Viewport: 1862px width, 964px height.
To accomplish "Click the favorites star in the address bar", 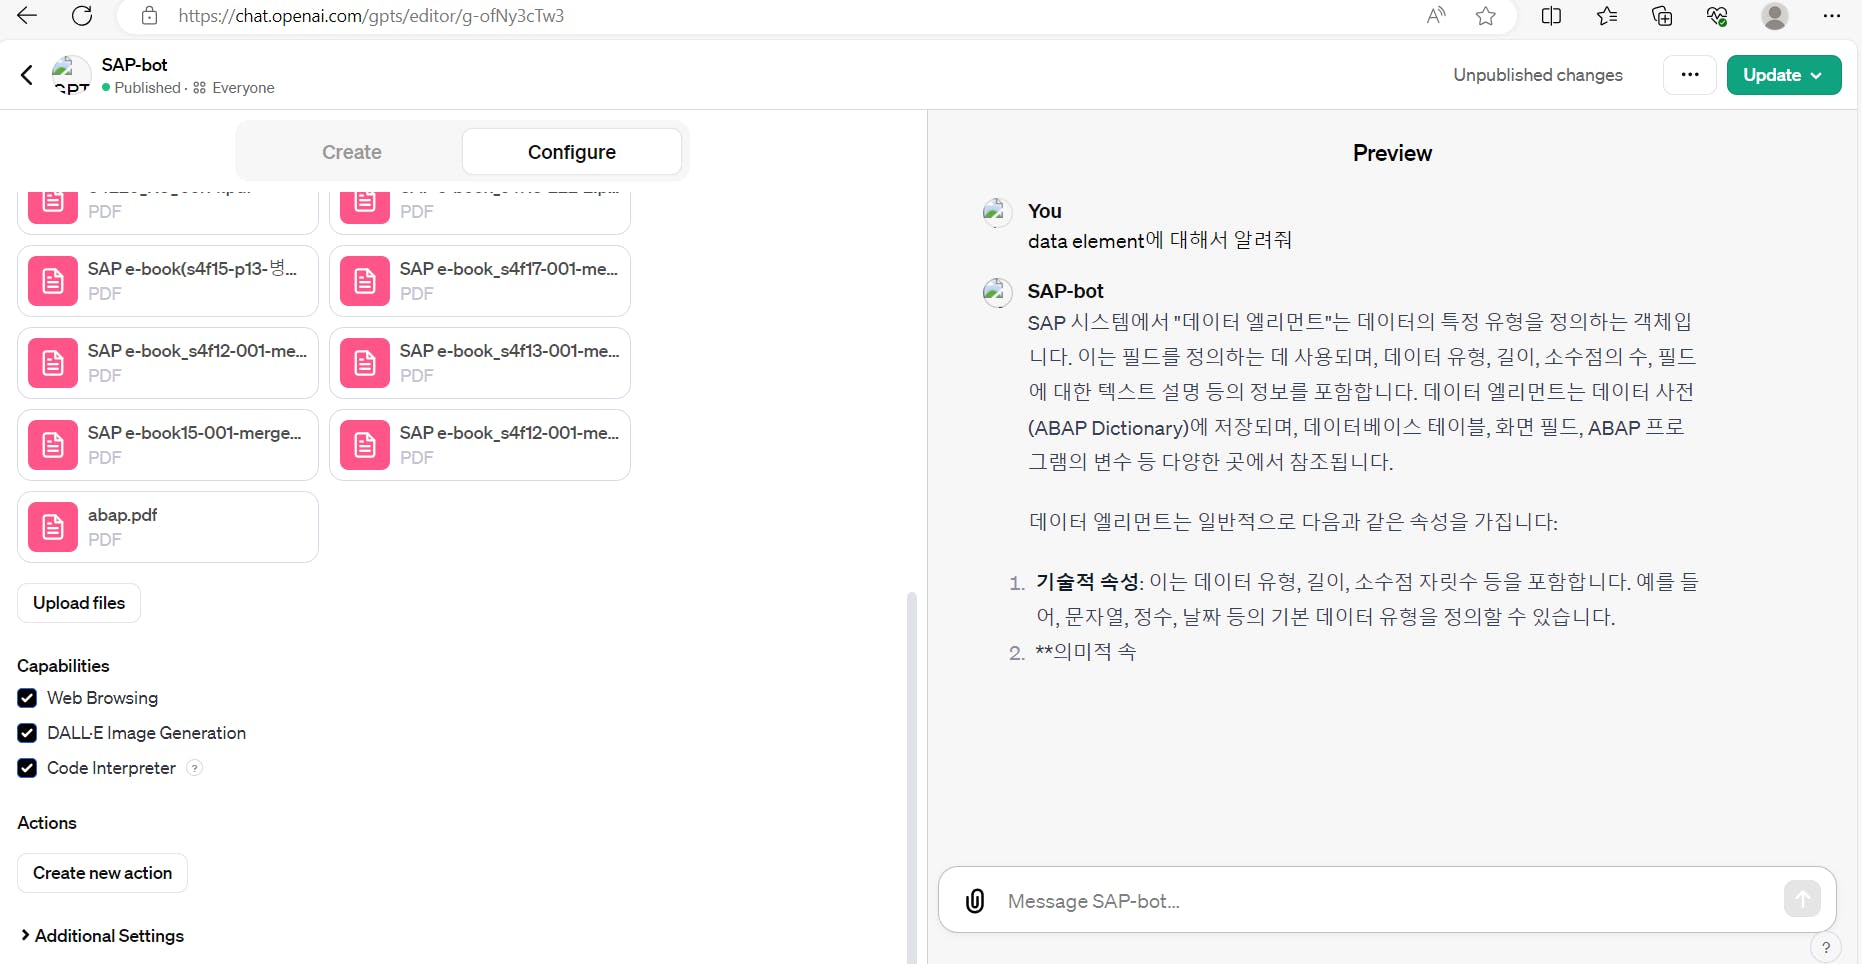I will tap(1486, 16).
